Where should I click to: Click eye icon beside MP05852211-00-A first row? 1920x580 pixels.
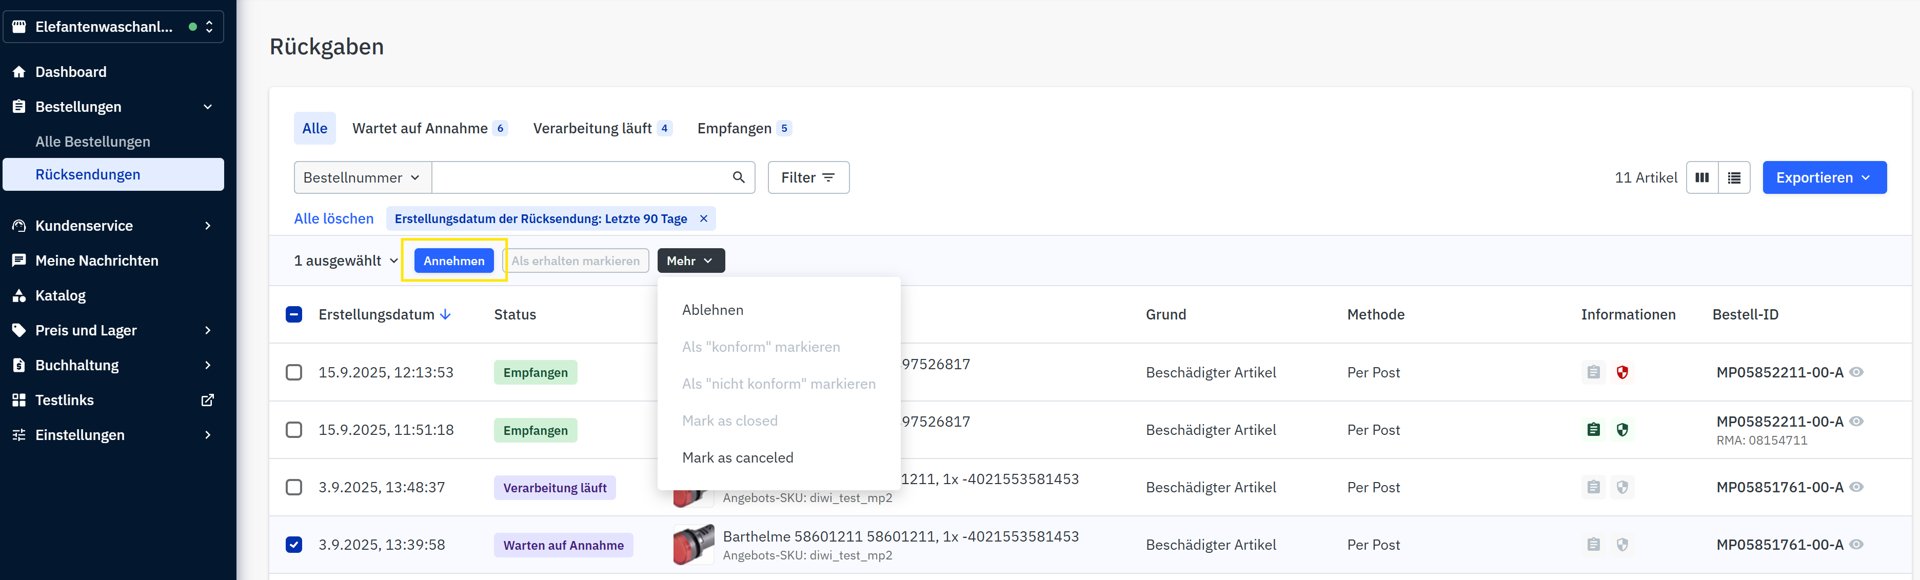(1856, 372)
